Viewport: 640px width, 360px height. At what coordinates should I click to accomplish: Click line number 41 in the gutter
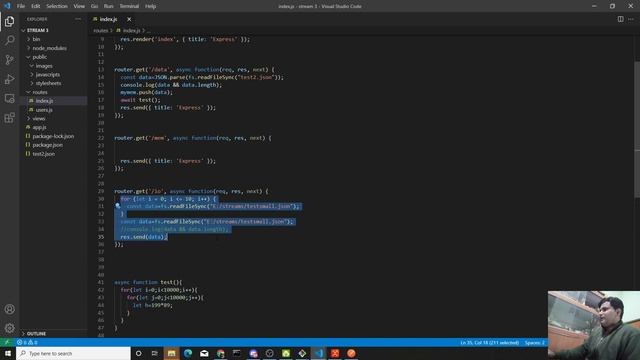101,282
